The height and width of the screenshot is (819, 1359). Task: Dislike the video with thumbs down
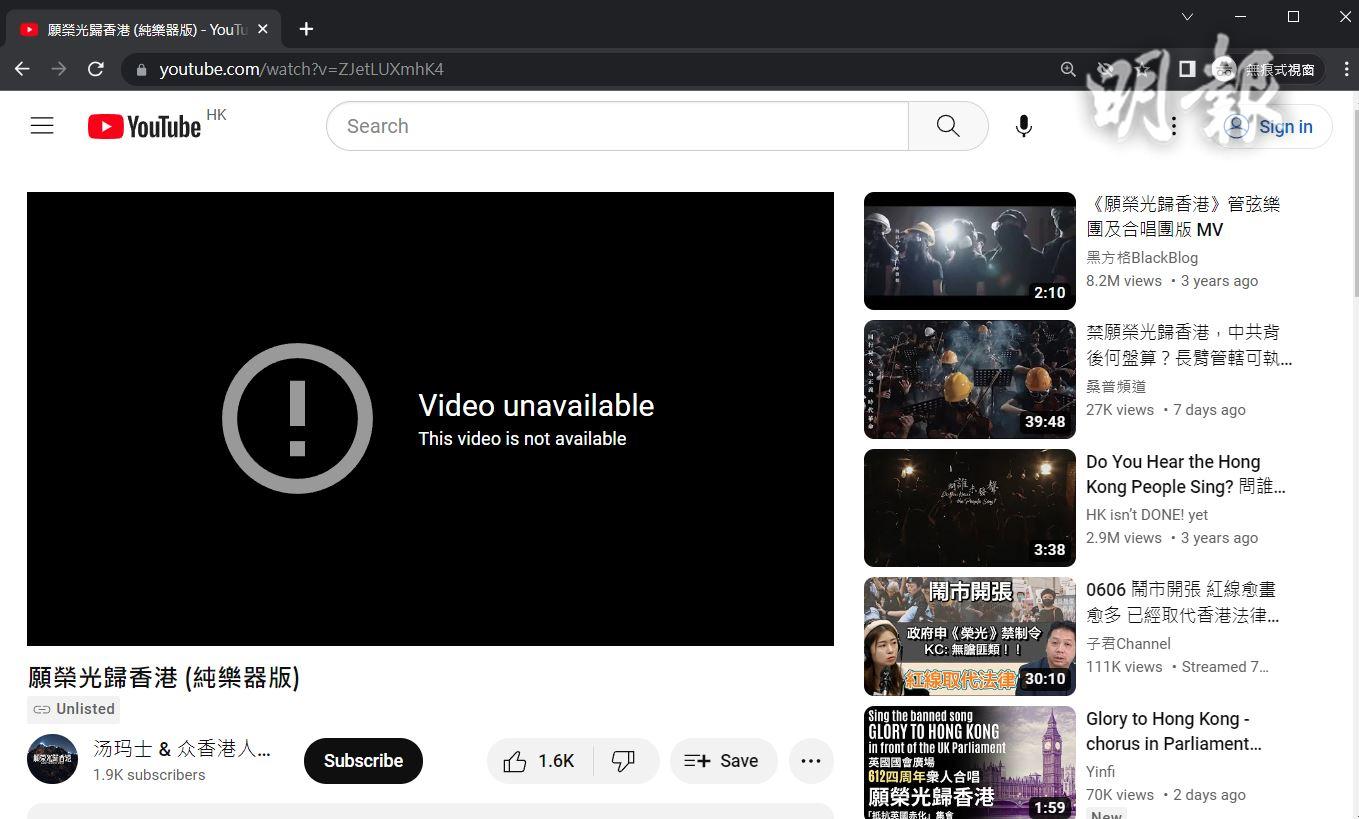[x=624, y=761]
